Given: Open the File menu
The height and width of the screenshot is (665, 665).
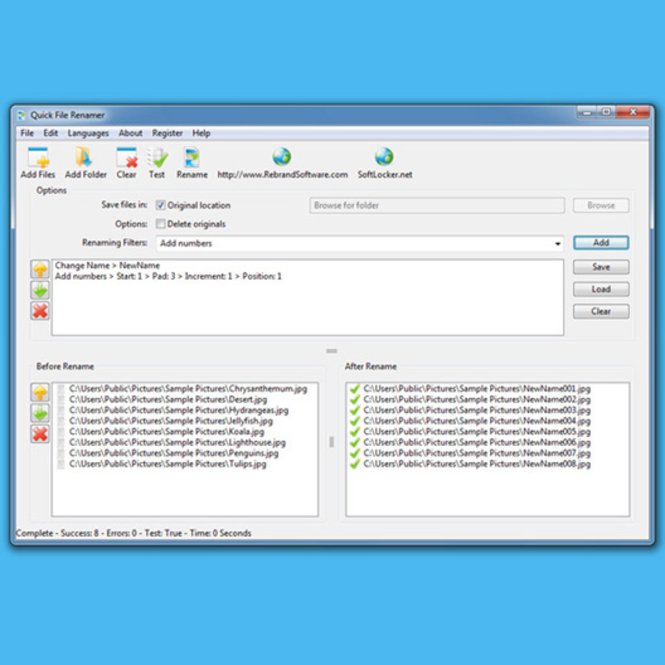Looking at the screenshot, I should 27,133.
